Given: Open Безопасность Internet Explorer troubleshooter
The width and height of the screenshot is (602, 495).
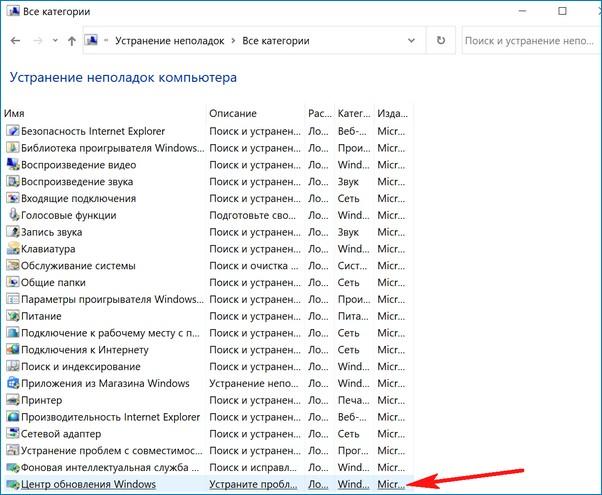Looking at the screenshot, I should point(93,131).
